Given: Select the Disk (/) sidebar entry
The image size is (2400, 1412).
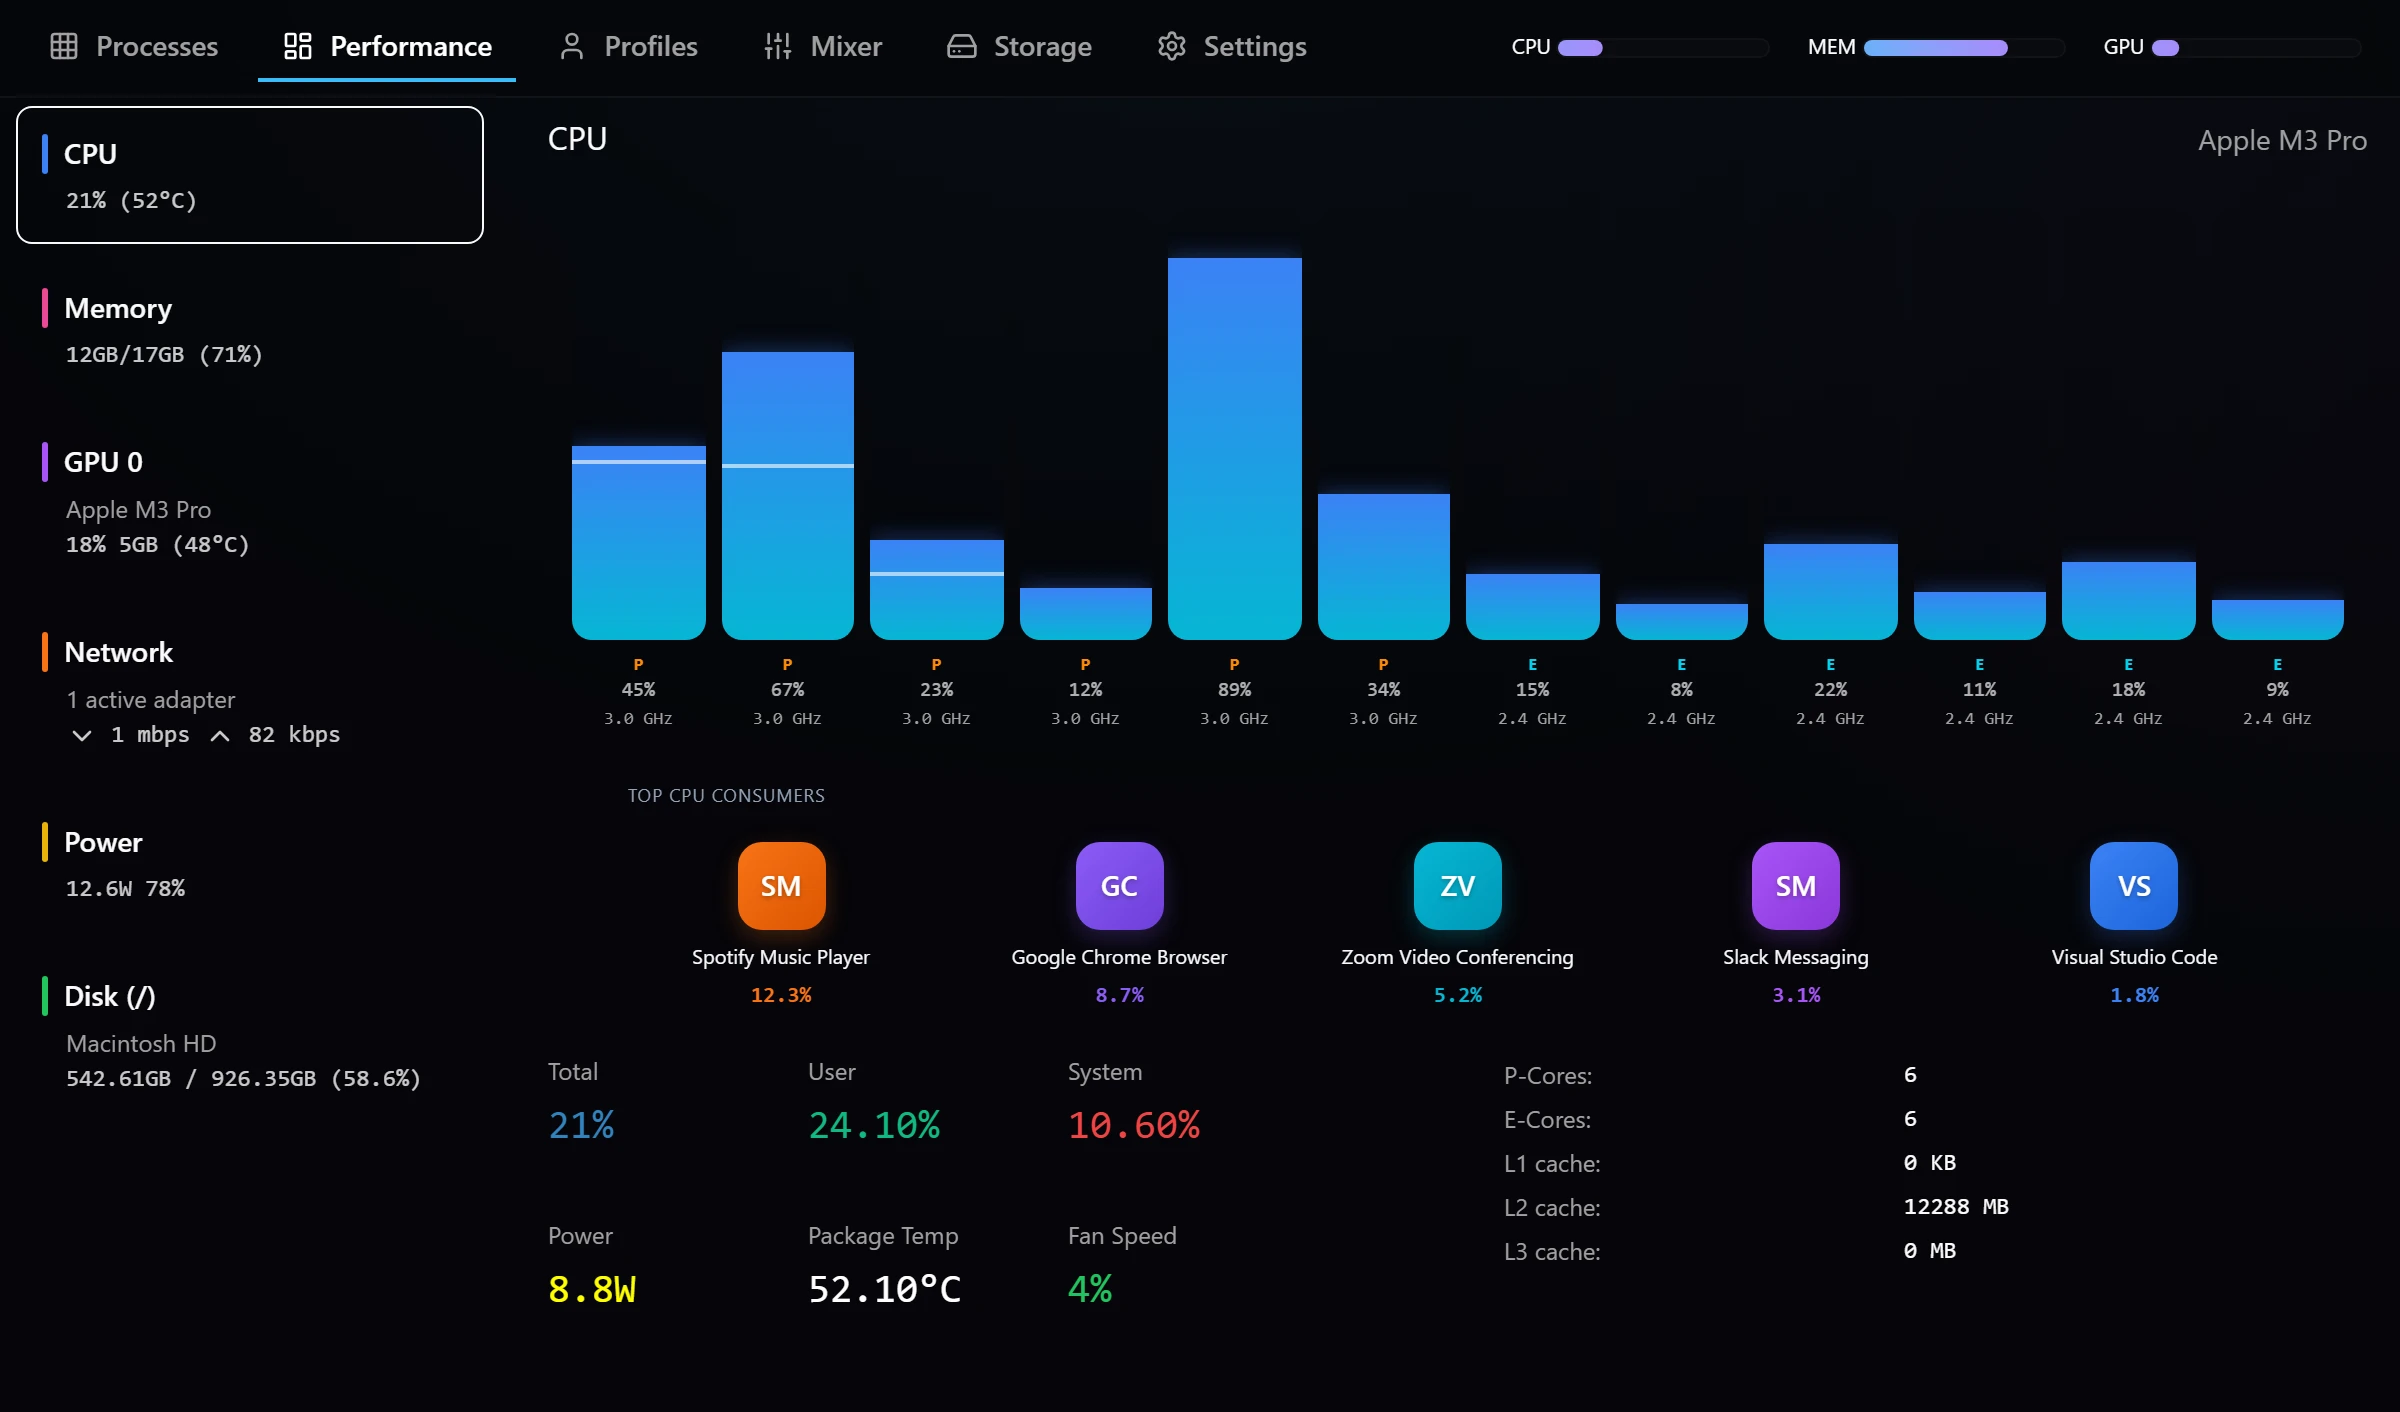Looking at the screenshot, I should (250, 1035).
